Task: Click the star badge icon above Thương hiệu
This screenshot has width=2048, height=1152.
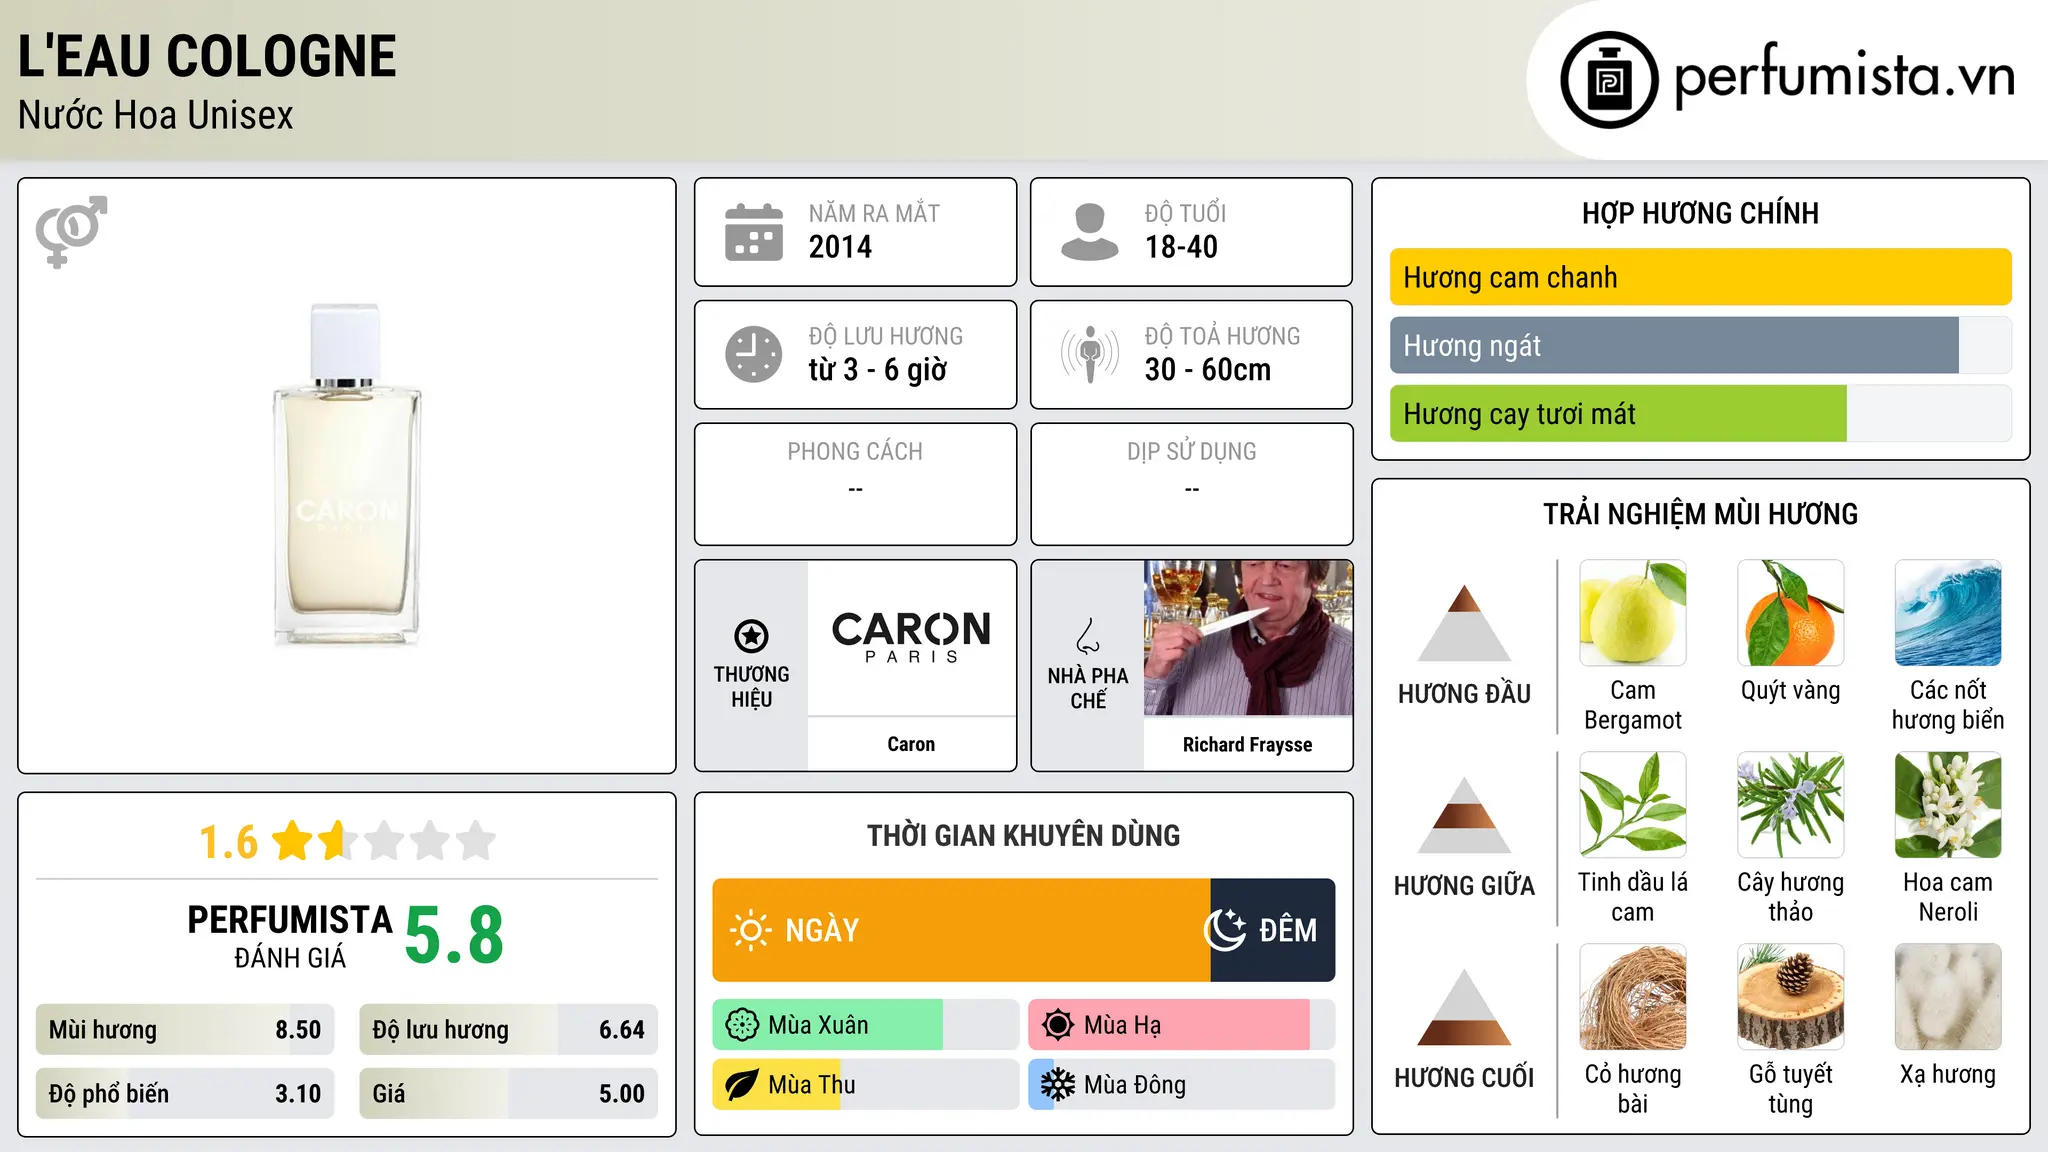Action: coord(752,636)
